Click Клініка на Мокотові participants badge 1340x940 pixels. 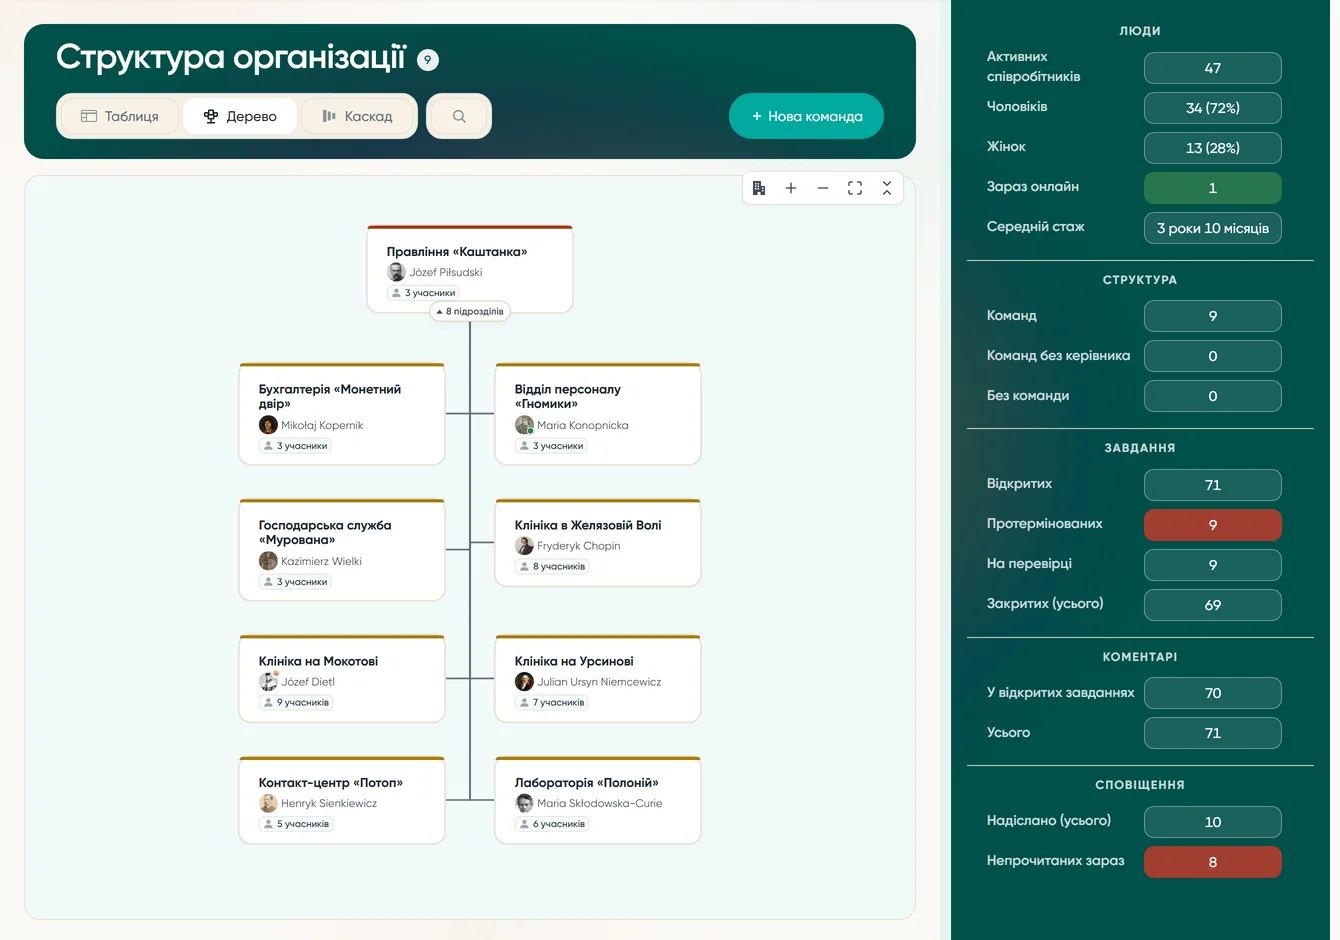(x=296, y=702)
